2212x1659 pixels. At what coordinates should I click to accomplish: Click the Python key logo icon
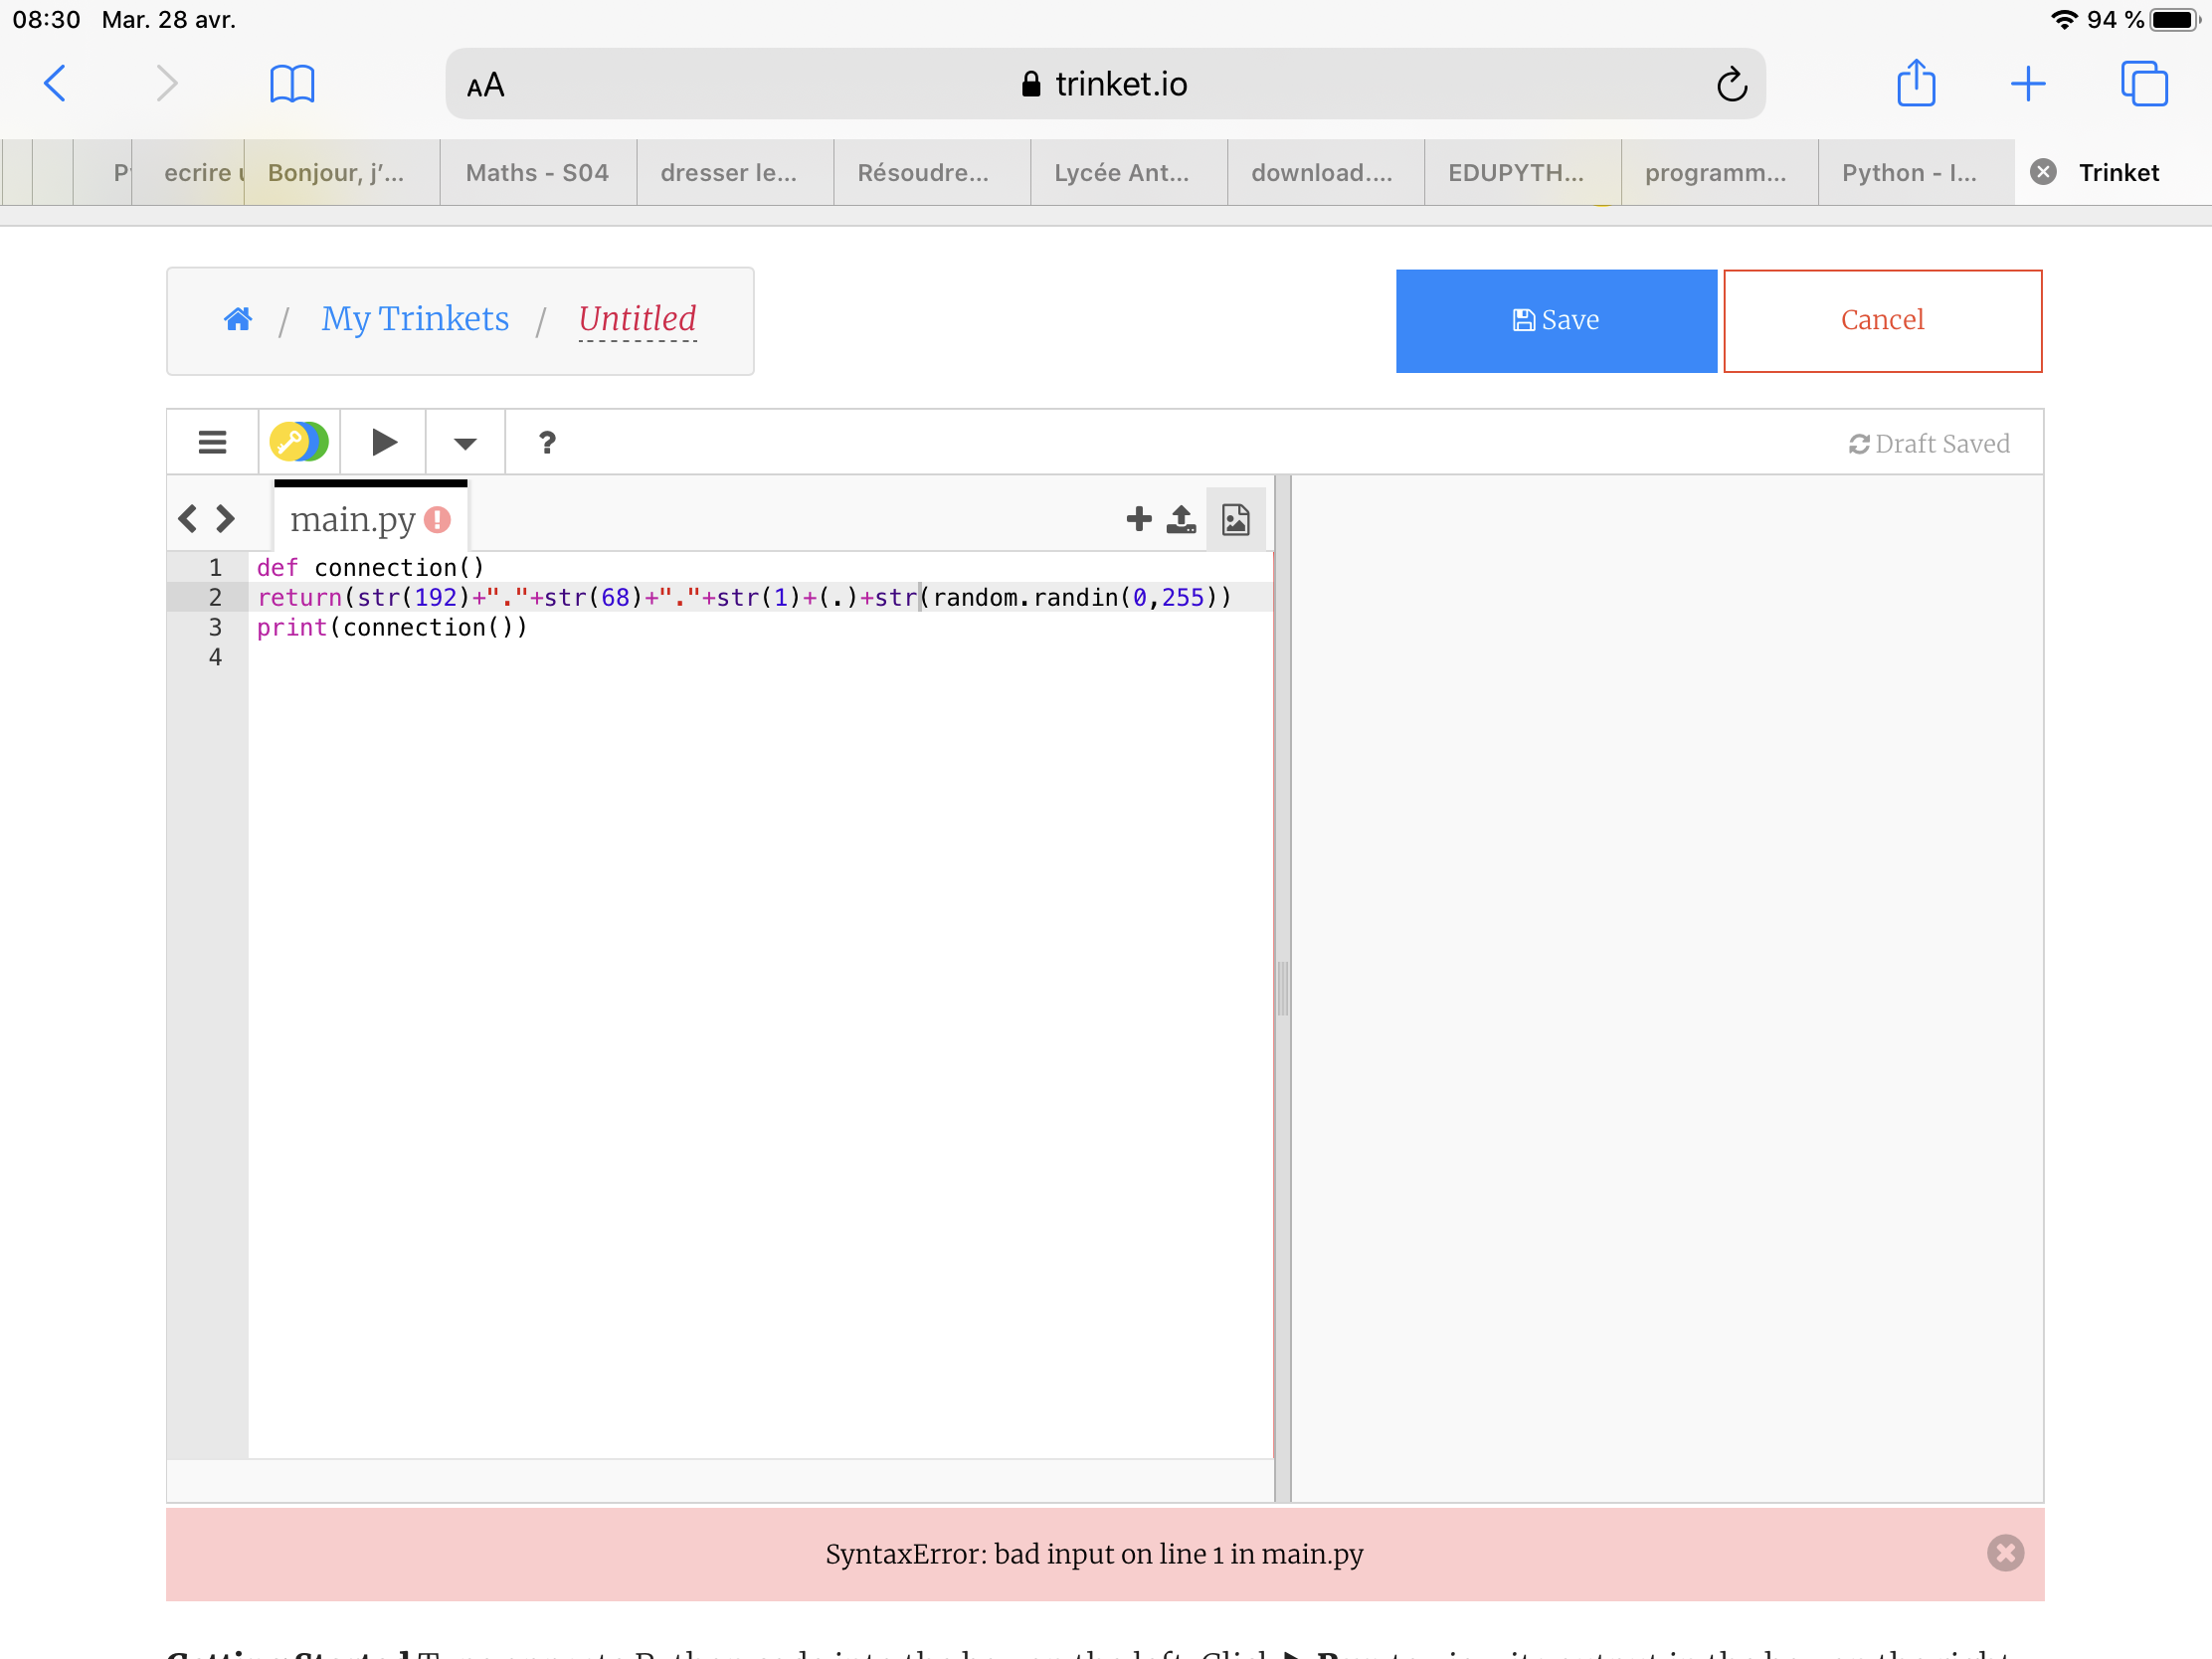pyautogui.click(x=299, y=442)
